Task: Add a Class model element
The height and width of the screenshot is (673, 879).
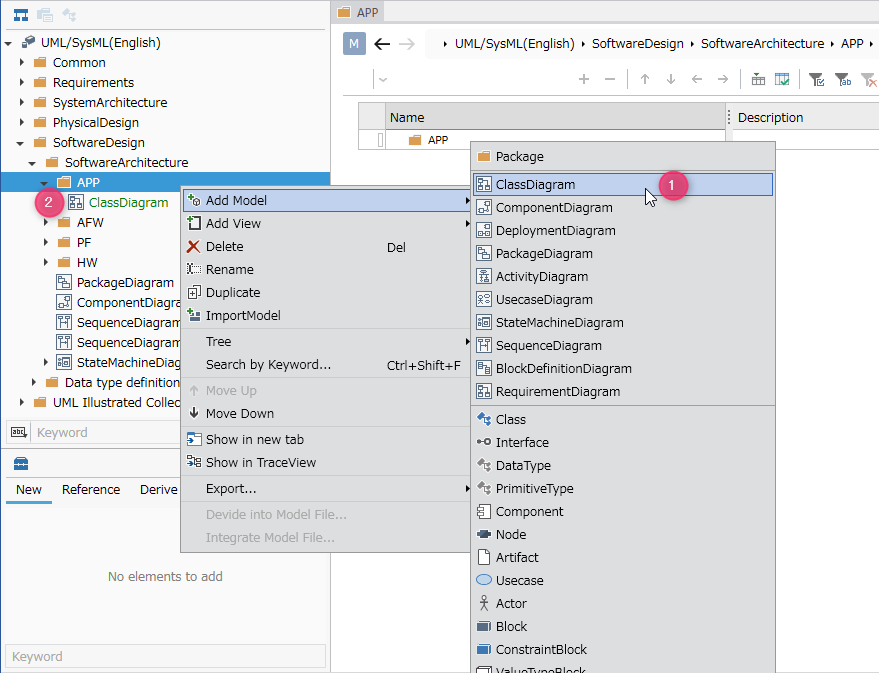Action: tap(623, 419)
